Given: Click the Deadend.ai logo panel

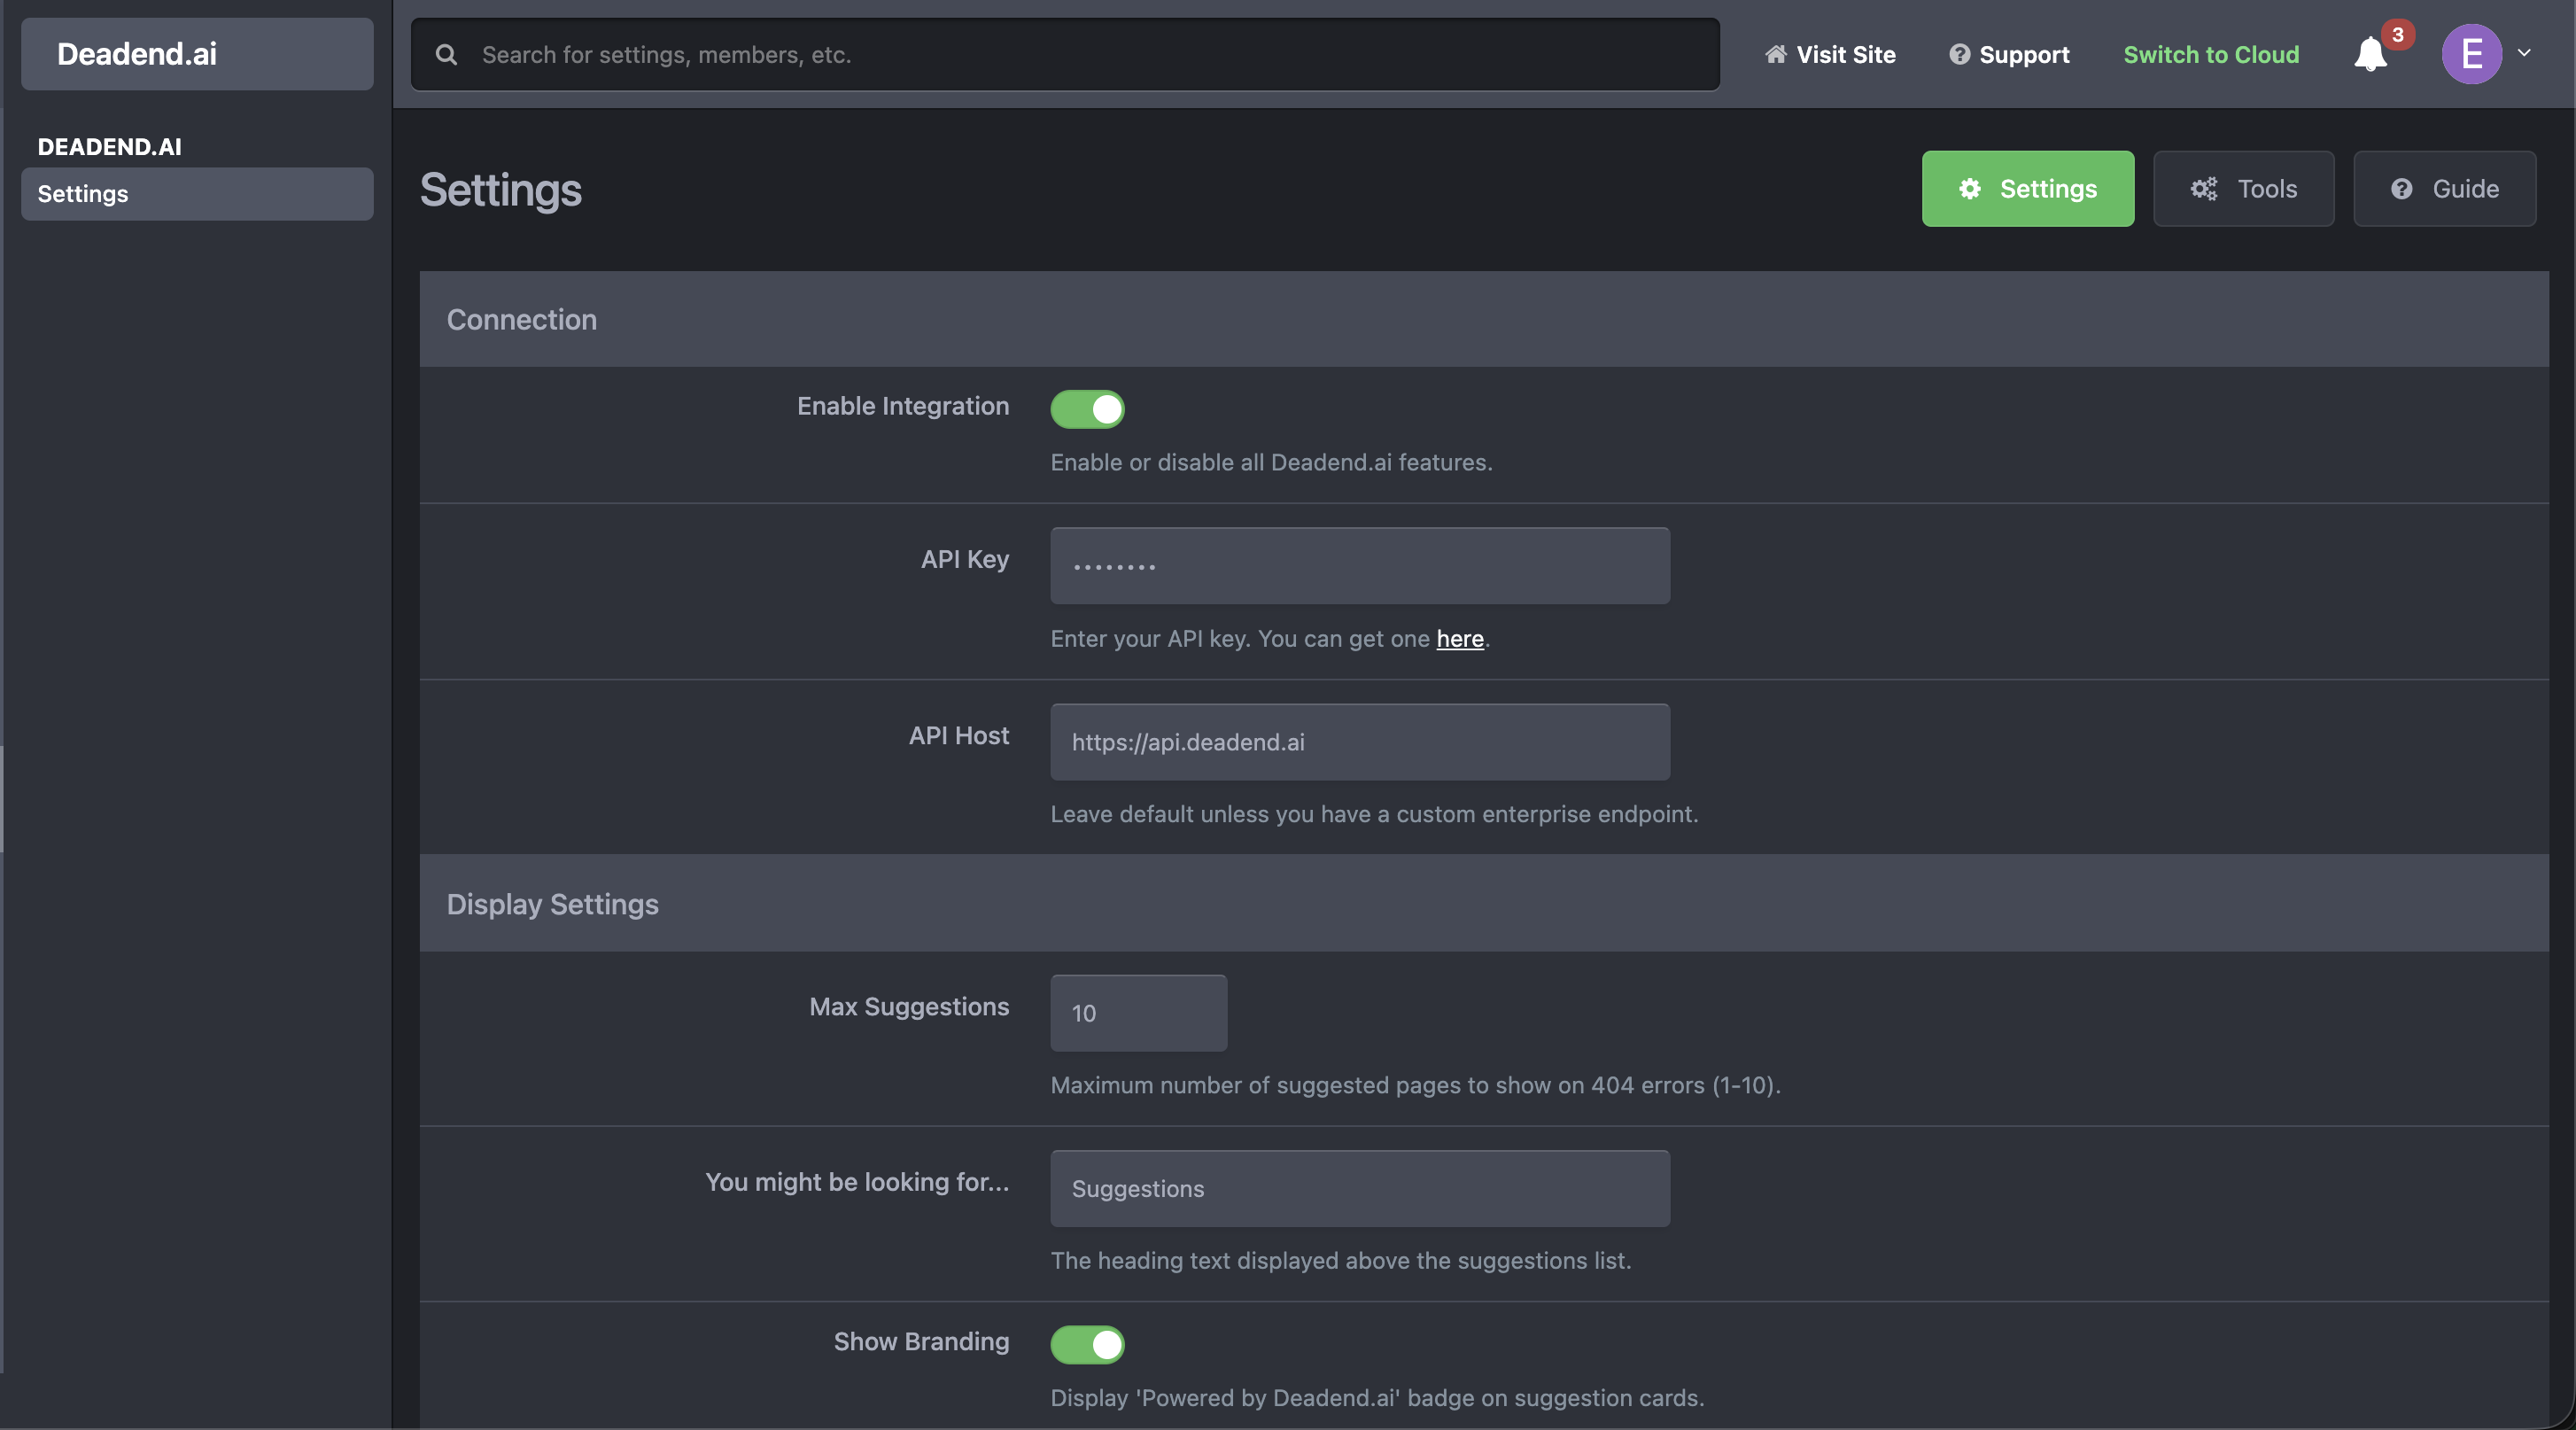Looking at the screenshot, I should point(196,53).
